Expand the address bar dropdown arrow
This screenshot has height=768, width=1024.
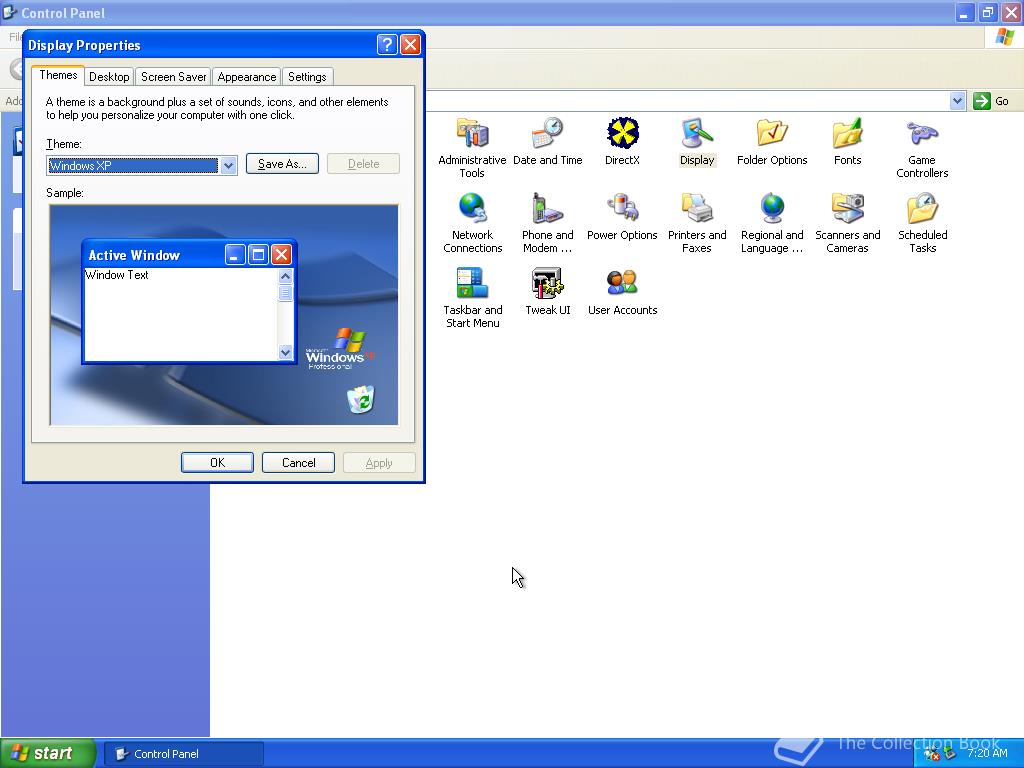click(957, 101)
